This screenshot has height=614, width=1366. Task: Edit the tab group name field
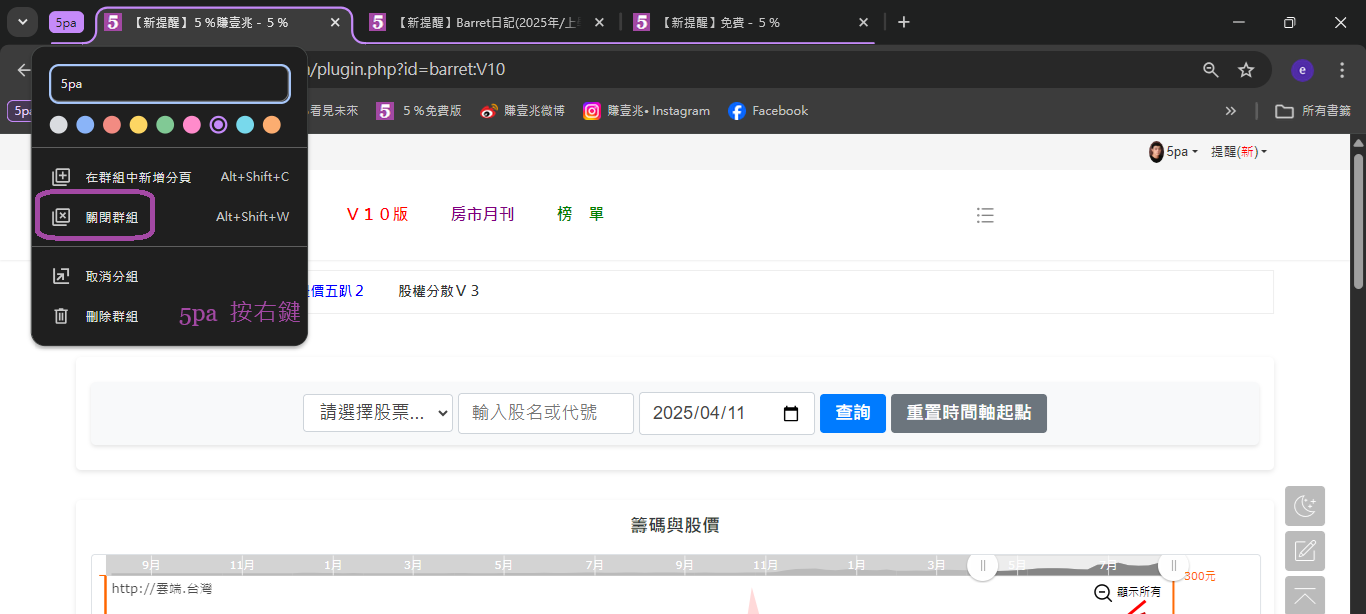point(170,84)
